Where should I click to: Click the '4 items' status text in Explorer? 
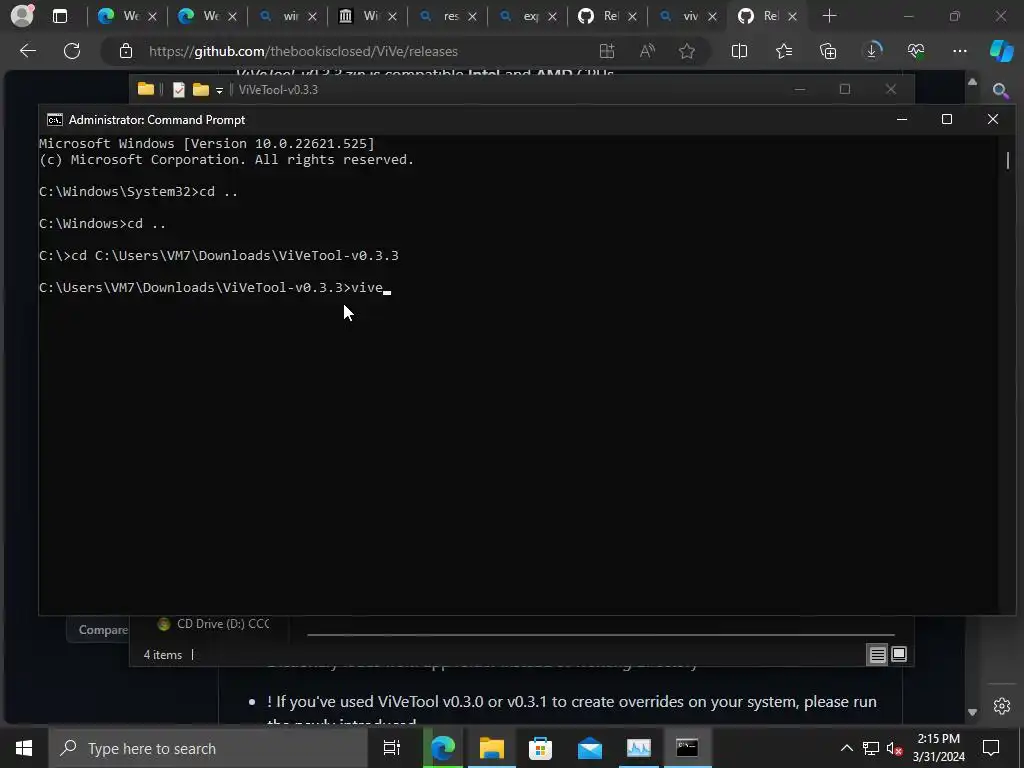click(x=163, y=654)
